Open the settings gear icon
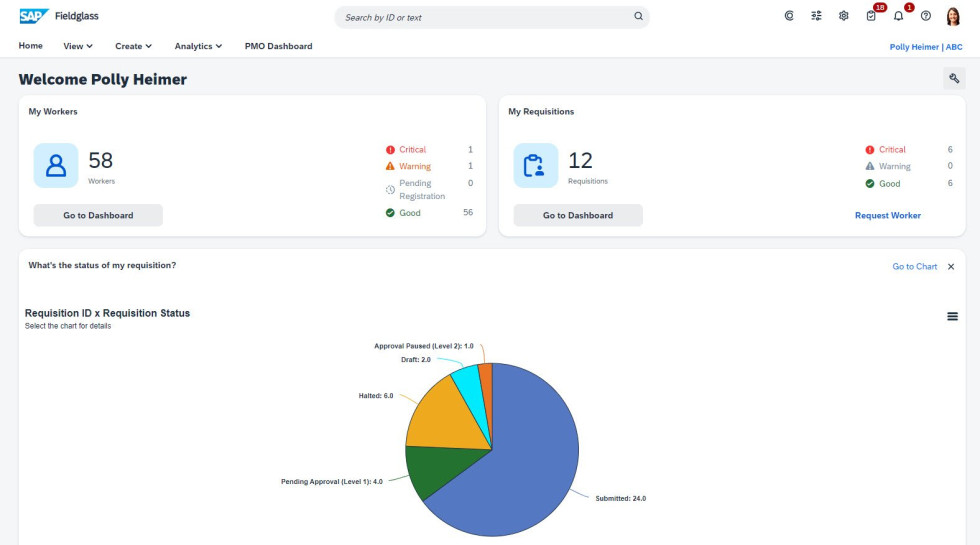This screenshot has width=980, height=545. pyautogui.click(x=843, y=16)
